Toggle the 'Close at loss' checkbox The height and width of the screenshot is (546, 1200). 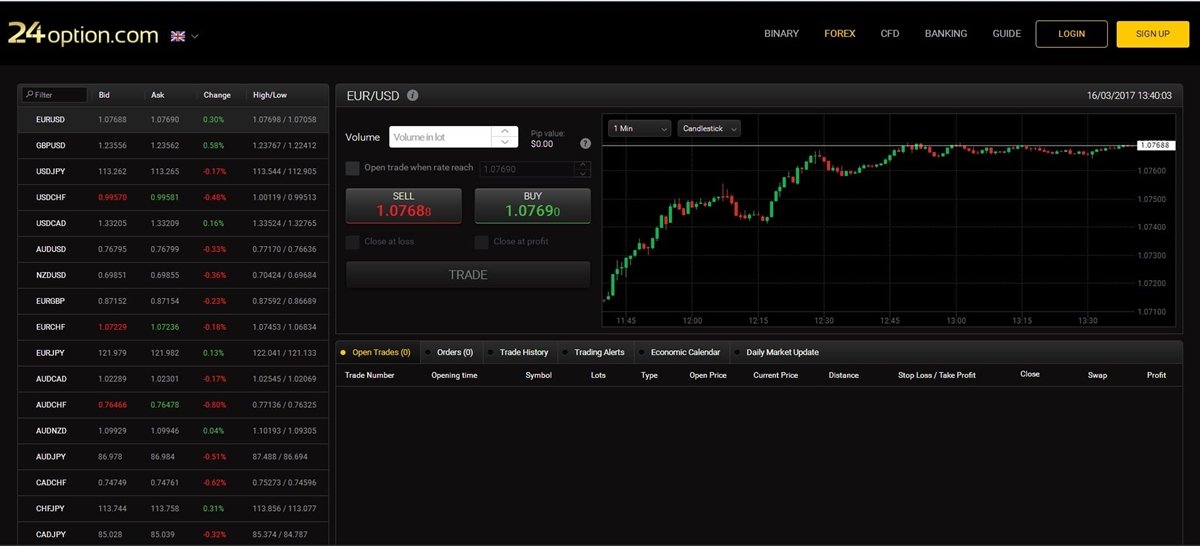tap(352, 242)
